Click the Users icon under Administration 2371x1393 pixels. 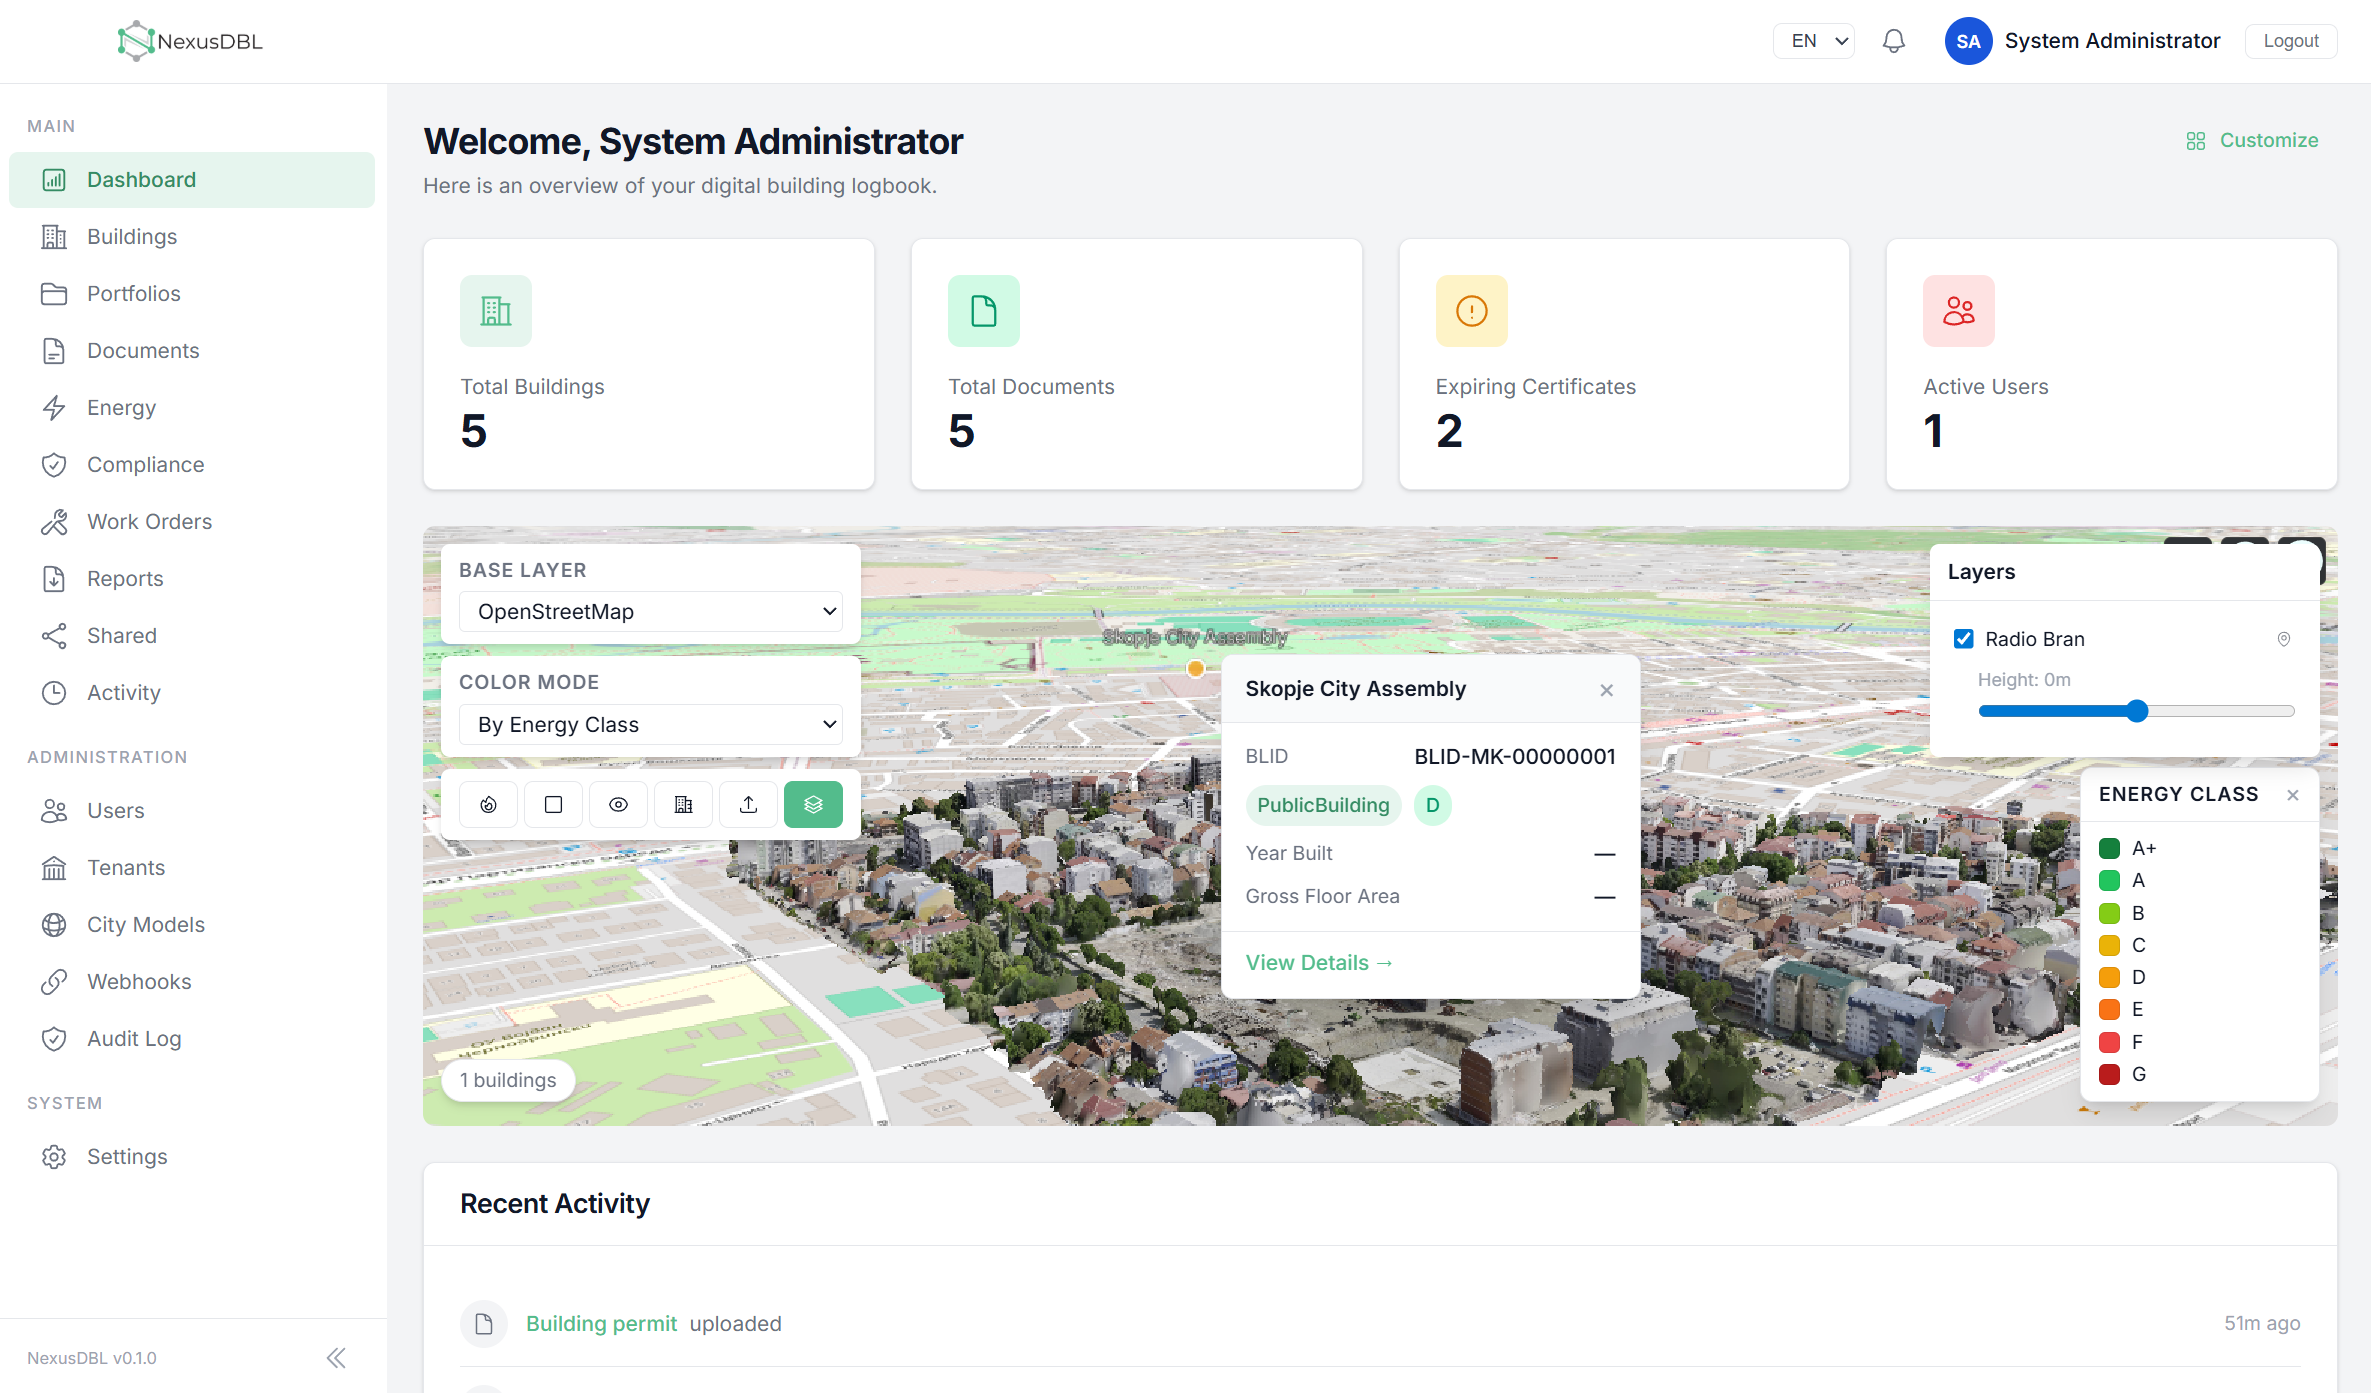coord(54,811)
